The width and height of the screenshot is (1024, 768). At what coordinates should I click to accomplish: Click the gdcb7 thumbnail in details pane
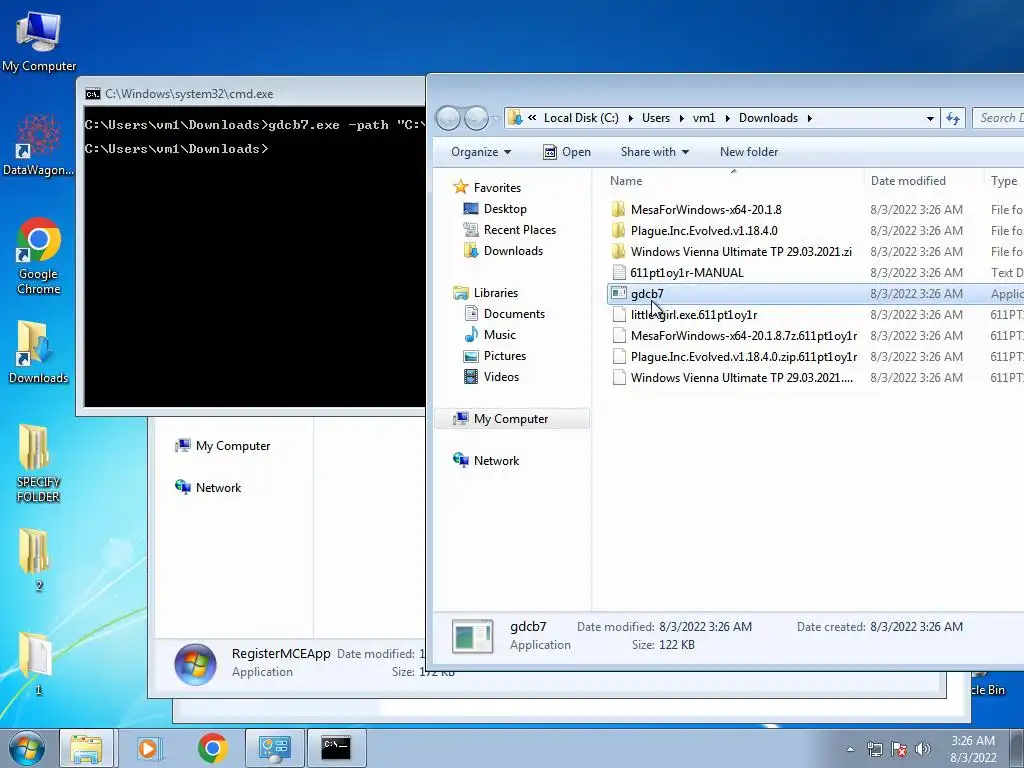click(x=472, y=636)
